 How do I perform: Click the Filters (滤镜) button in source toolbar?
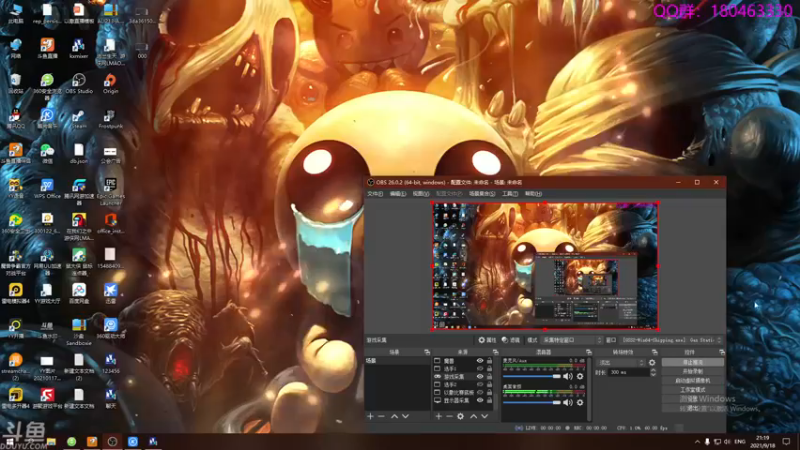point(511,340)
